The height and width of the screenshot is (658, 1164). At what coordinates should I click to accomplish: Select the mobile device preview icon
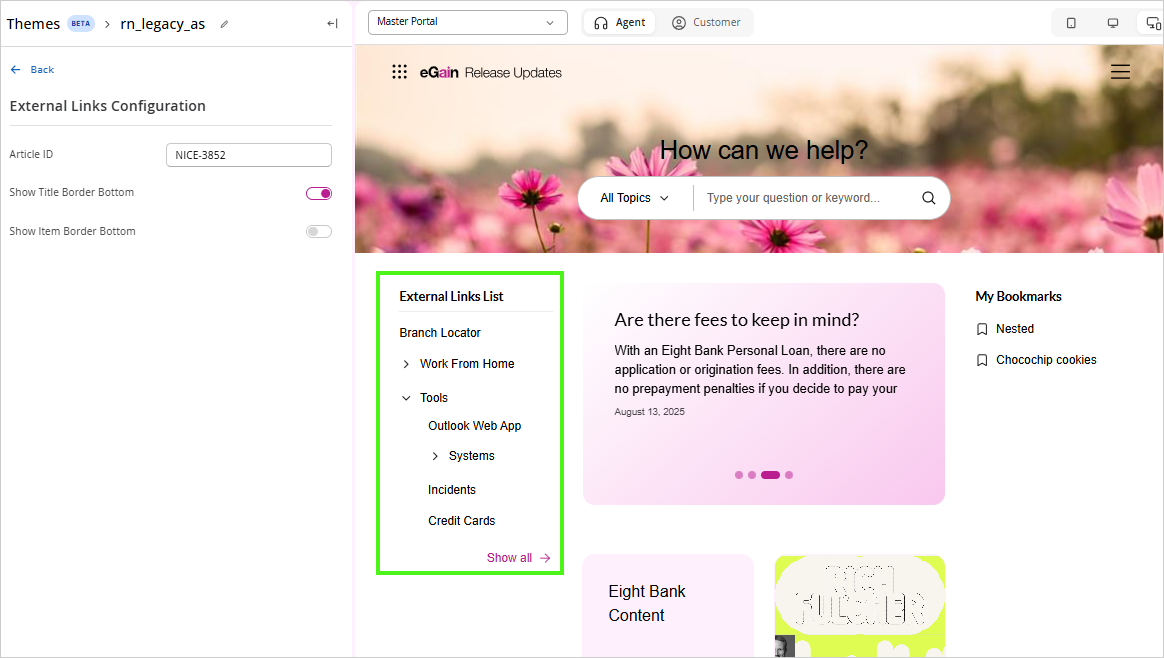1071,22
